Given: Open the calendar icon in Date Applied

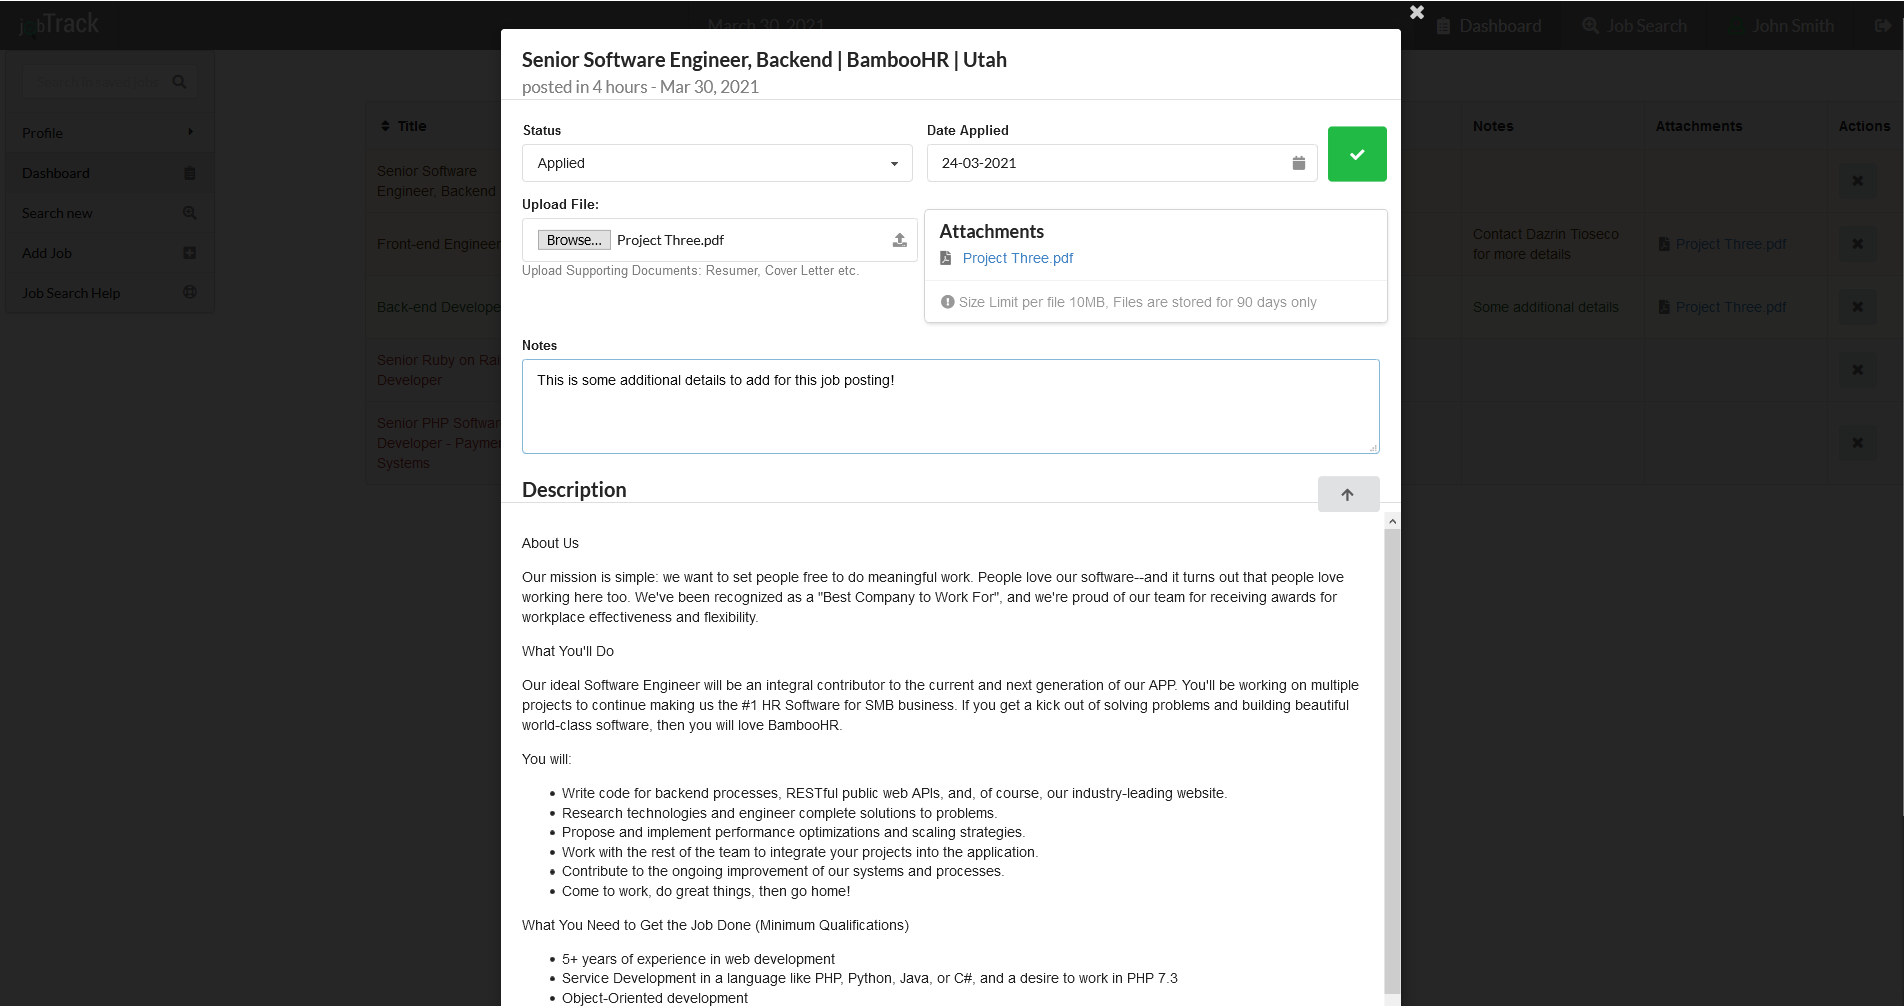Looking at the screenshot, I should [1298, 163].
